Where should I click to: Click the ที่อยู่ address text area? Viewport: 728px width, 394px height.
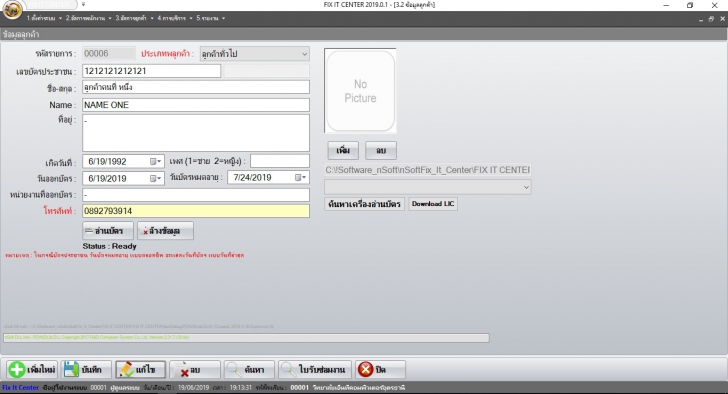coord(196,133)
